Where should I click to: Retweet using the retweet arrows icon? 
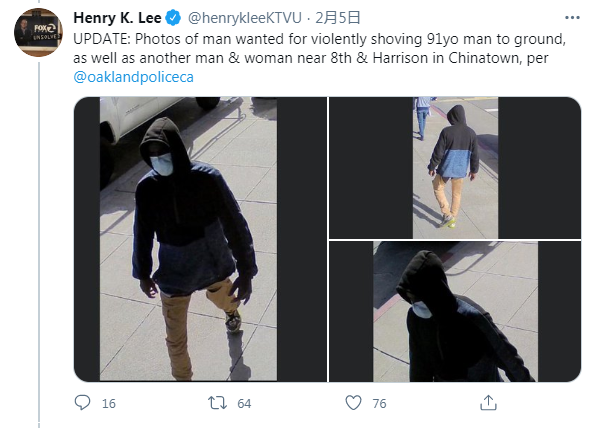(x=217, y=403)
